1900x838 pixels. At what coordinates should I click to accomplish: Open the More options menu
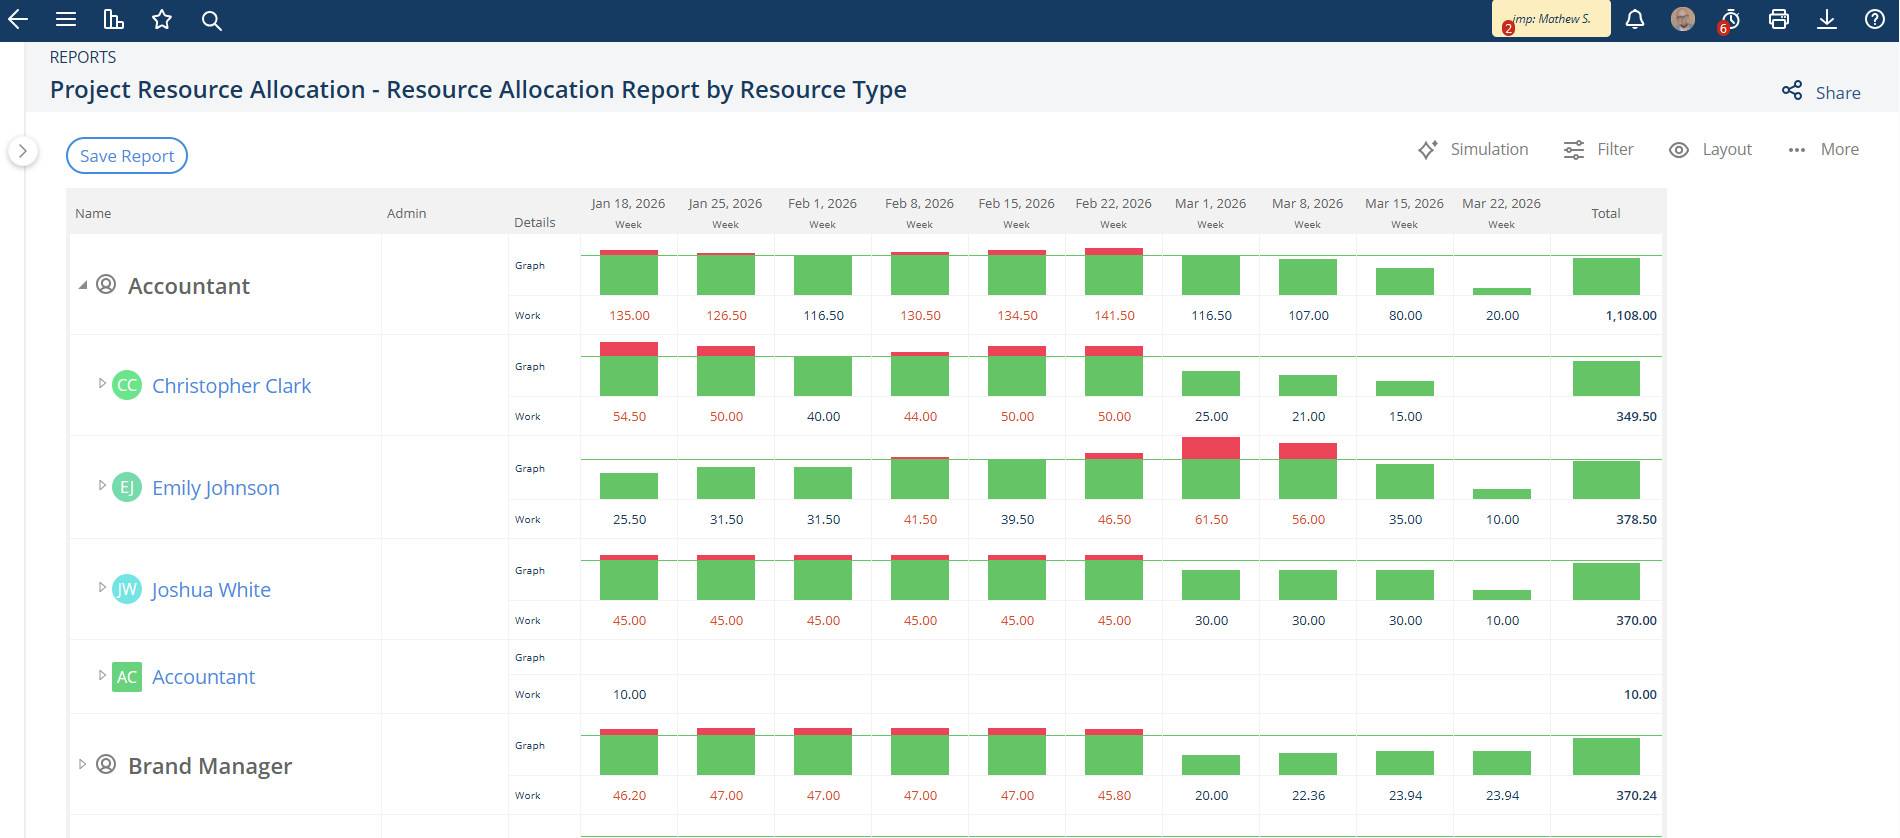coord(1824,149)
